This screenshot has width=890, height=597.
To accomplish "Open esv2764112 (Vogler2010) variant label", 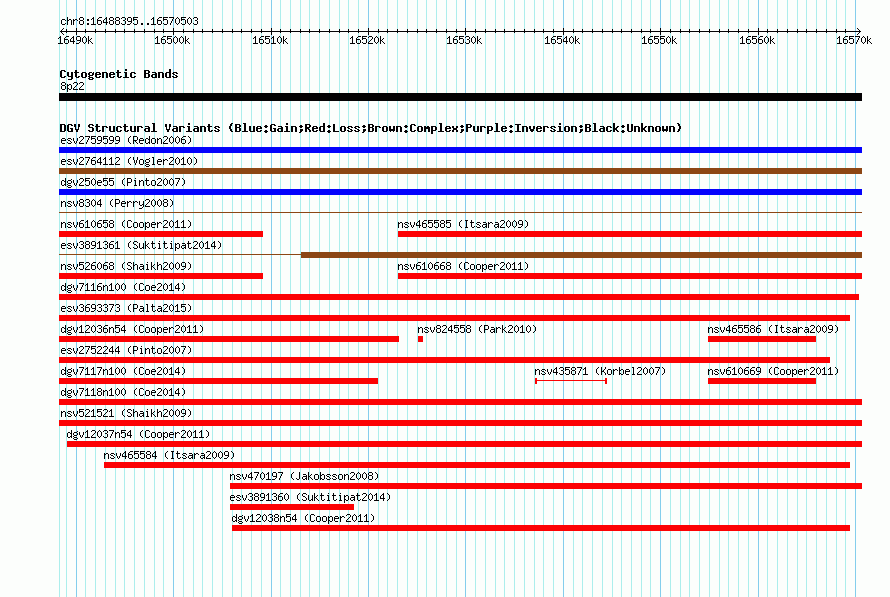I will [129, 161].
